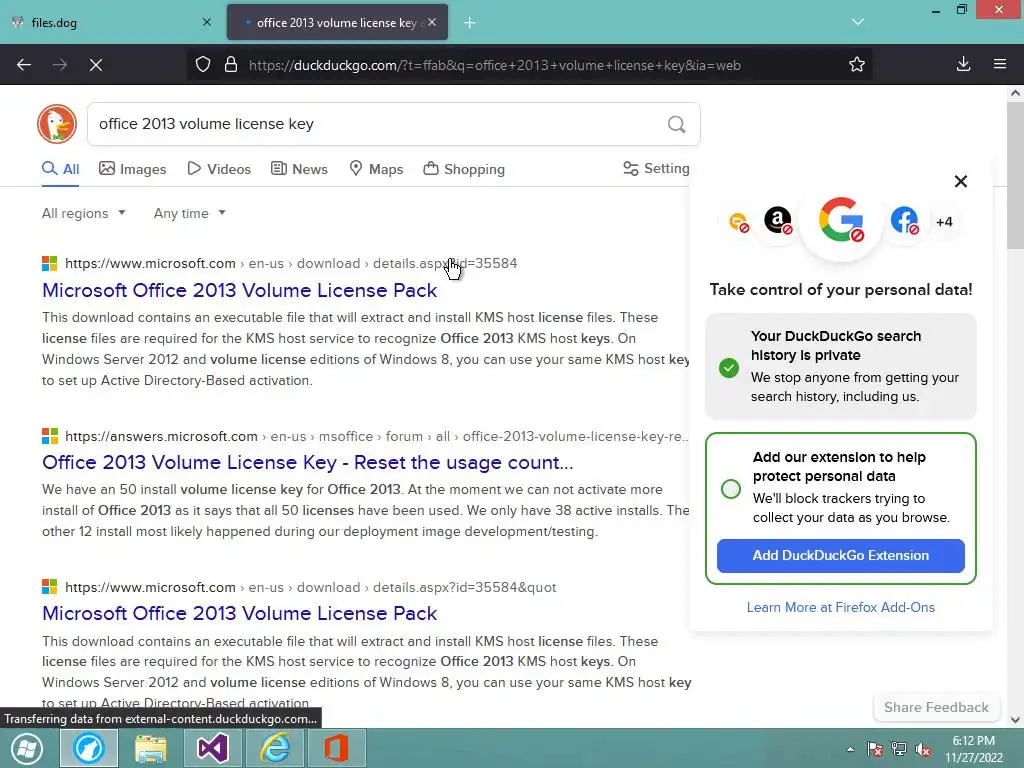Click the files.dog tab title
Image resolution: width=1024 pixels, height=768 pixels.
[x=54, y=22]
